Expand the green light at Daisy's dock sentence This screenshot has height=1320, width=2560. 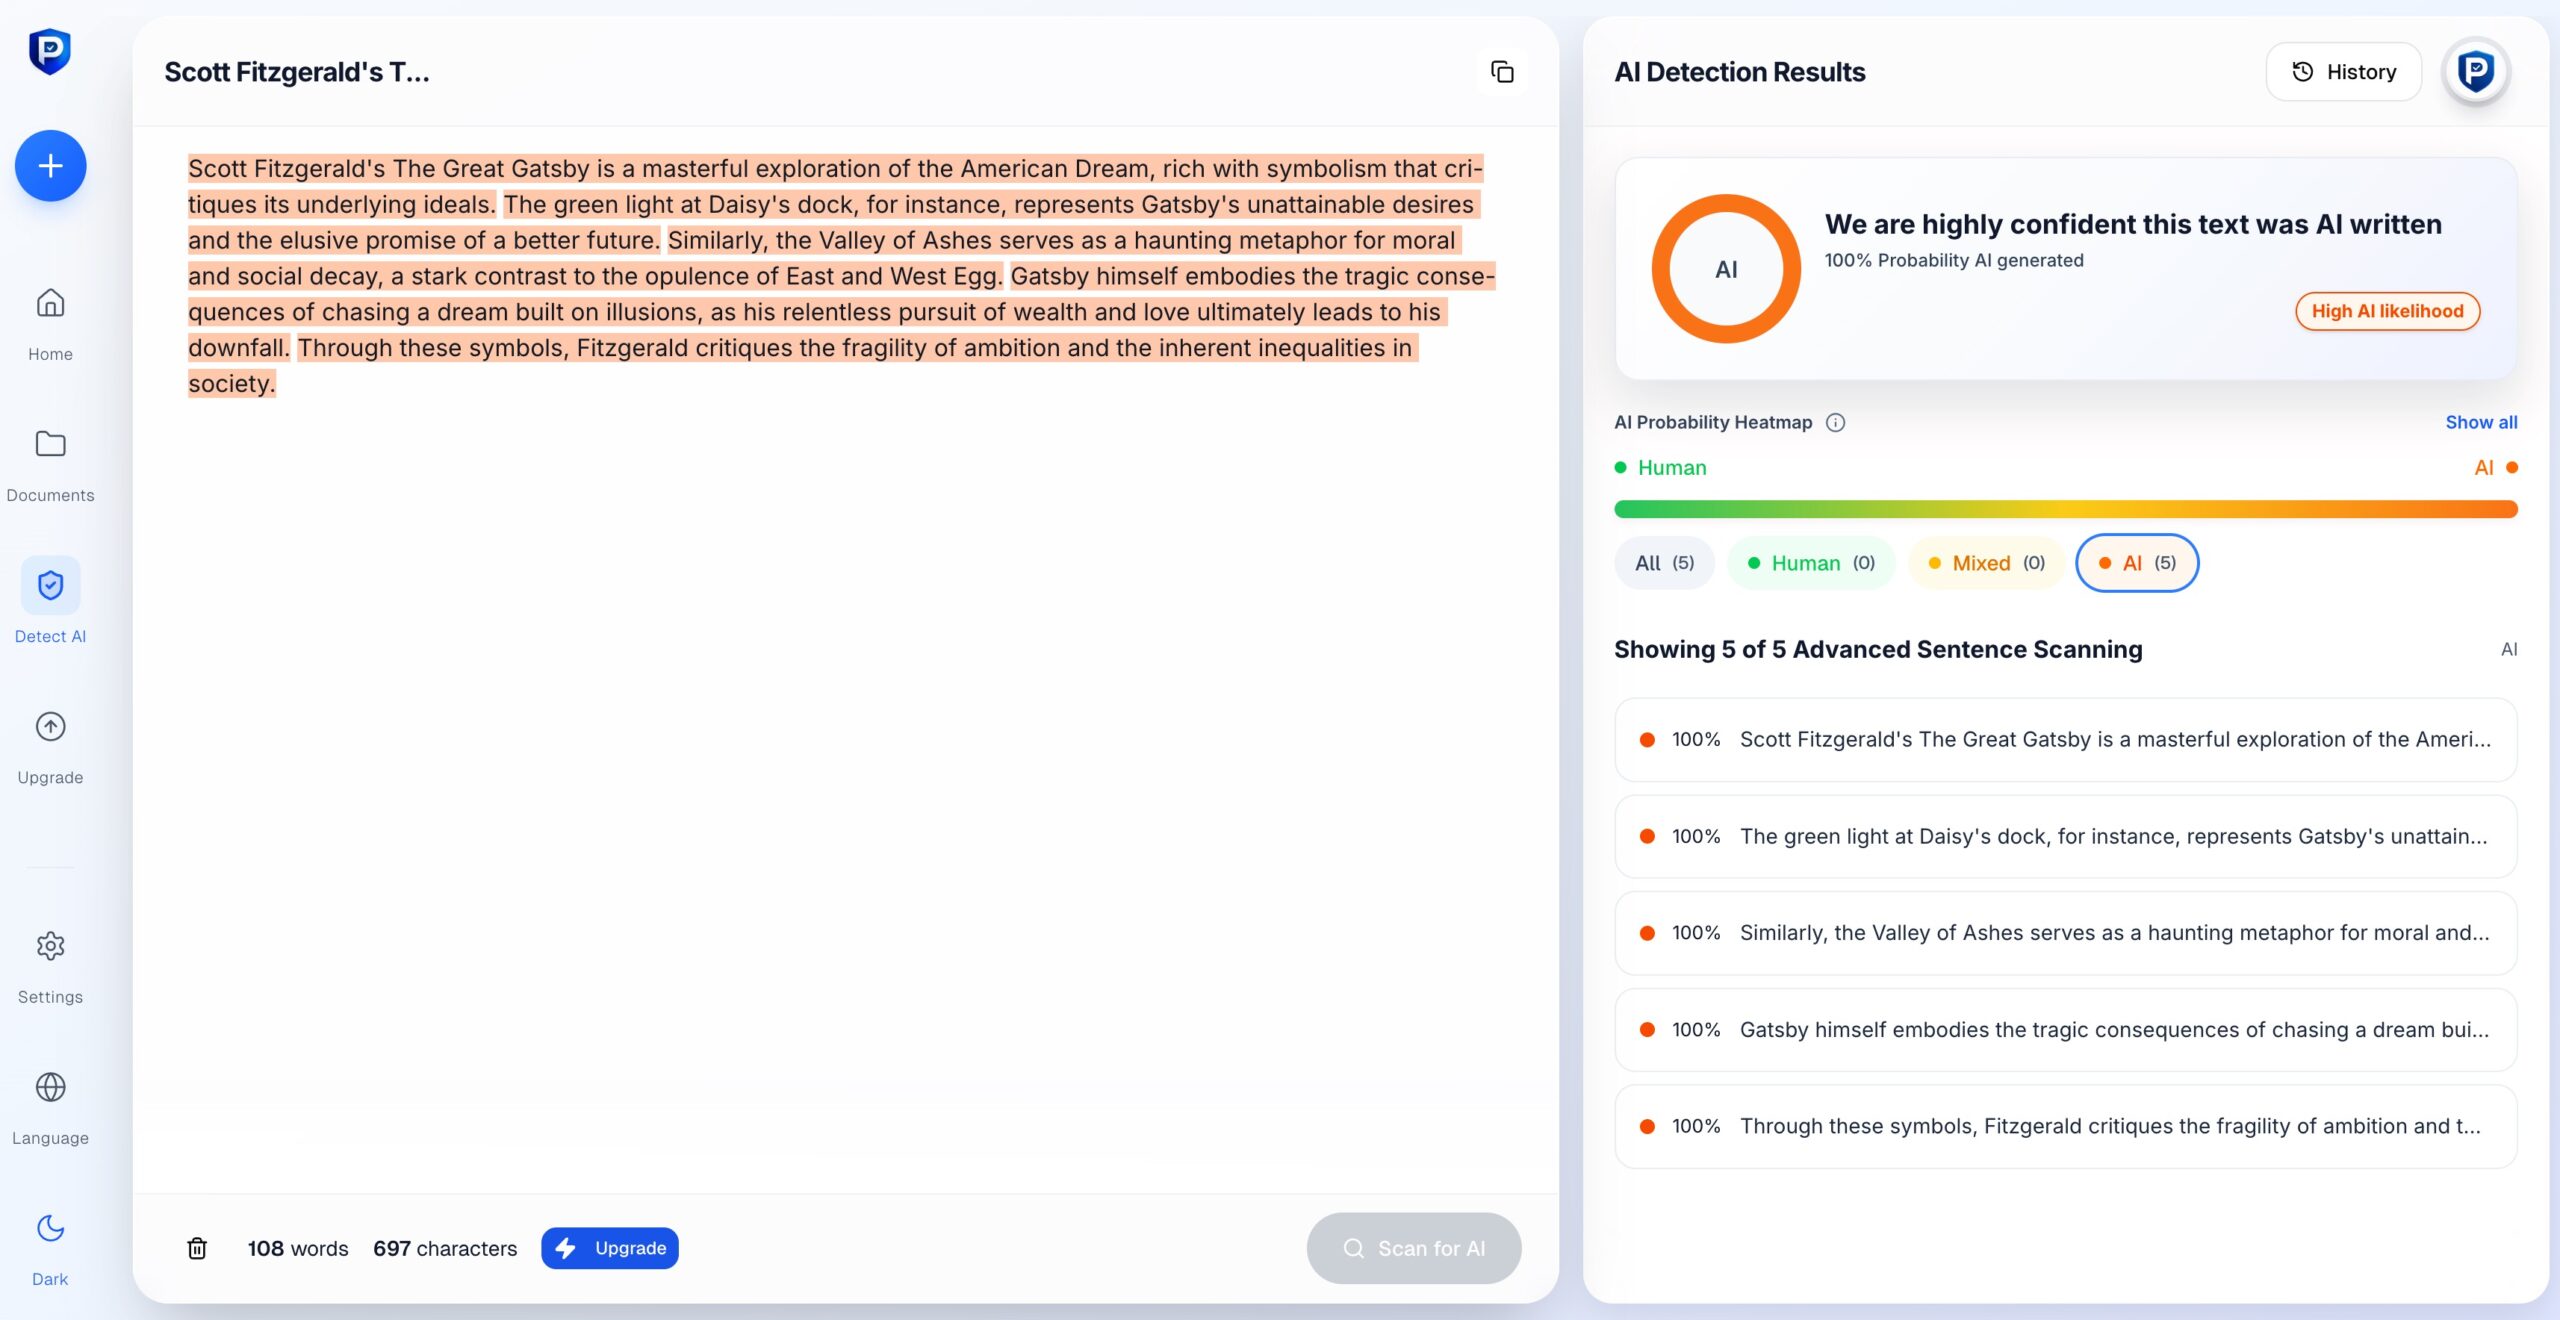pos(2065,837)
